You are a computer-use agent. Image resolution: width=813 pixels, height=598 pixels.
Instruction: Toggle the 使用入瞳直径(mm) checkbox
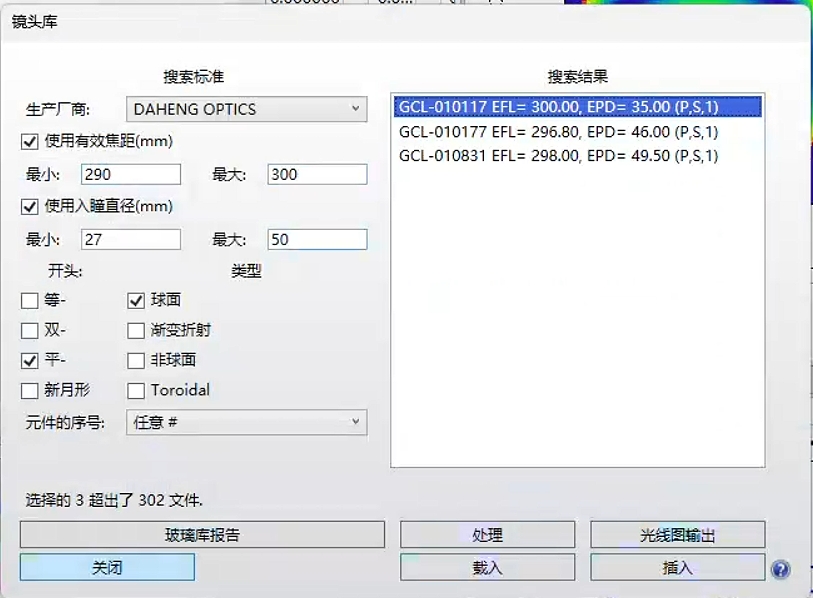30,207
